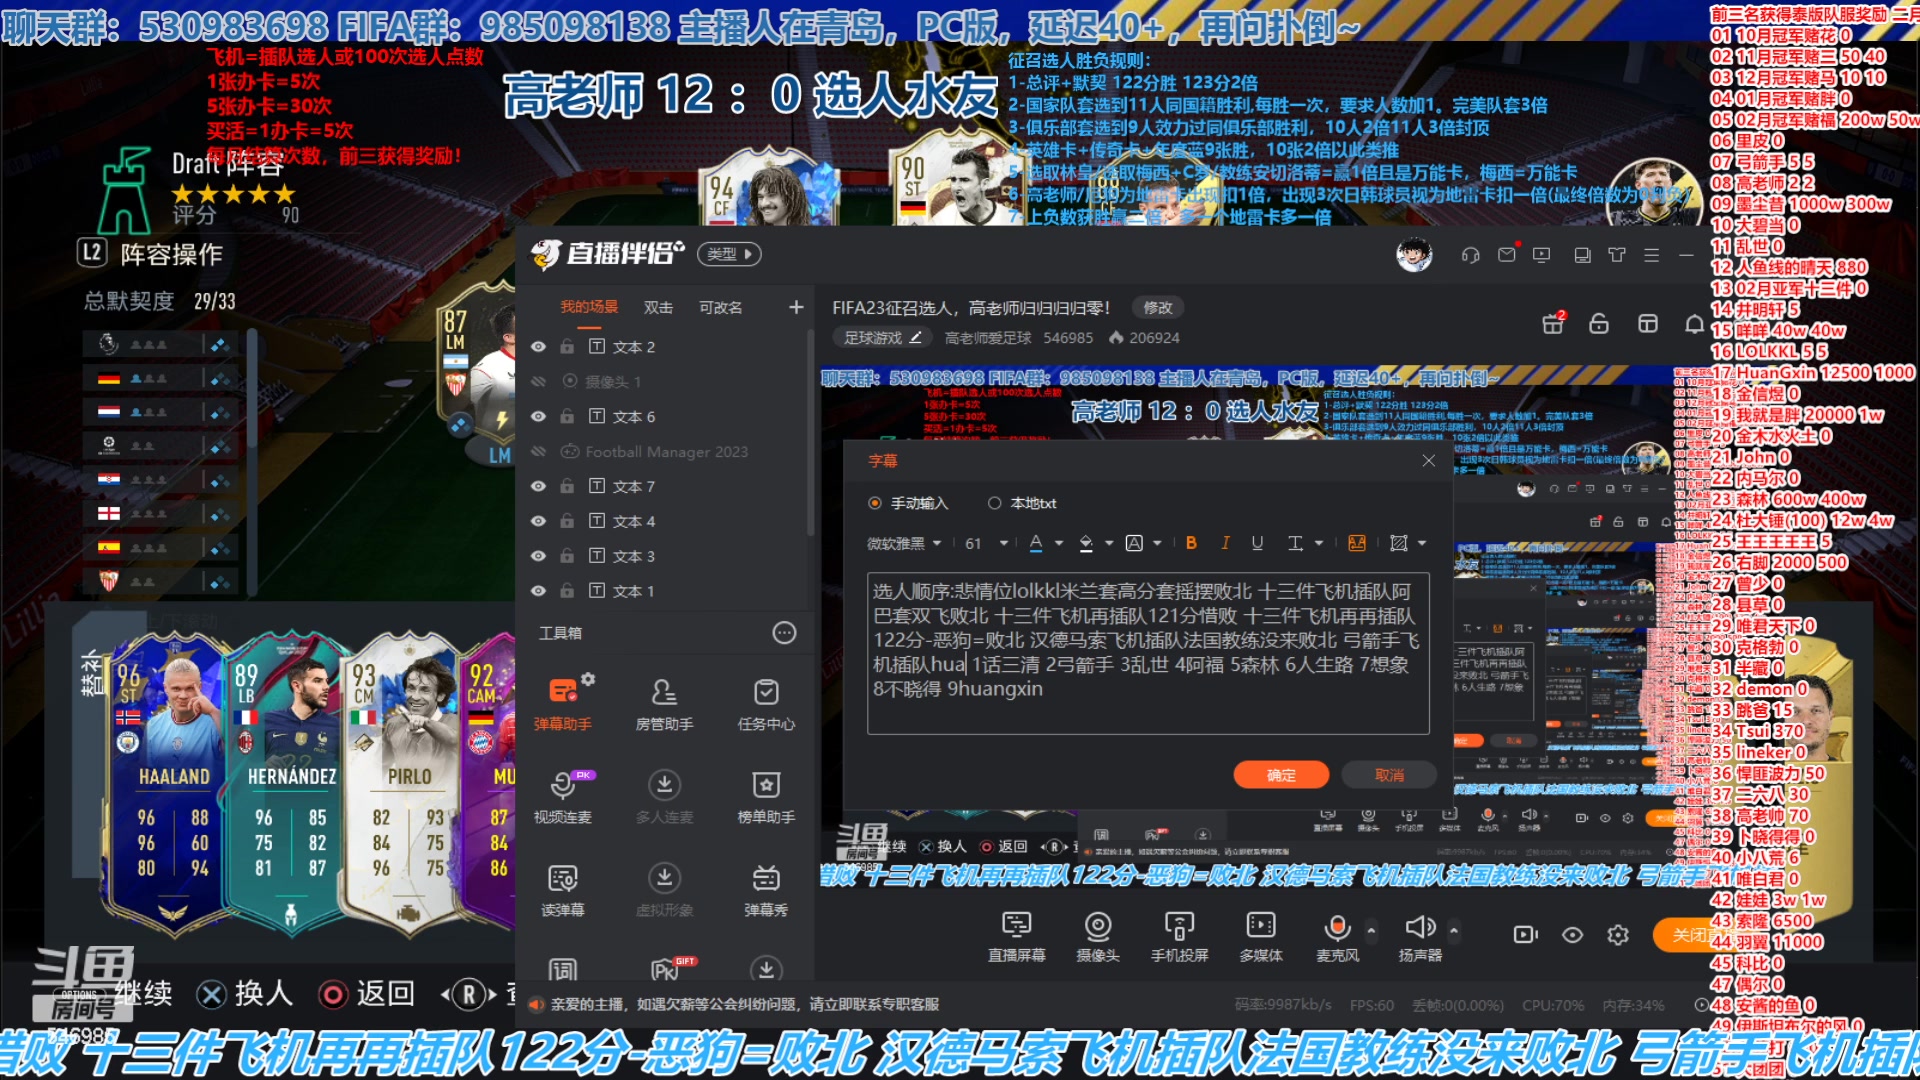Viewport: 1920px width, 1080px height.
Task: Toggle the preview eye icon near settings
Action: pyautogui.click(x=1572, y=935)
